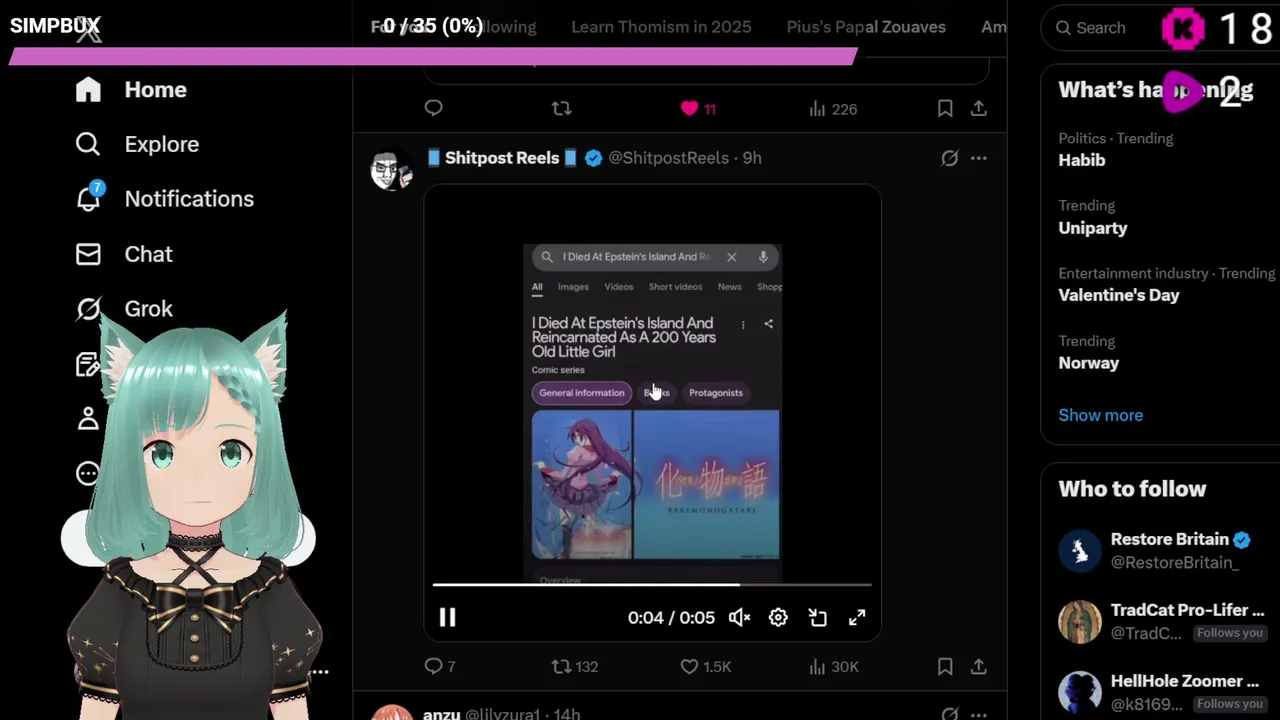
Task: Bookmark the top post with 226 views
Action: [945, 108]
